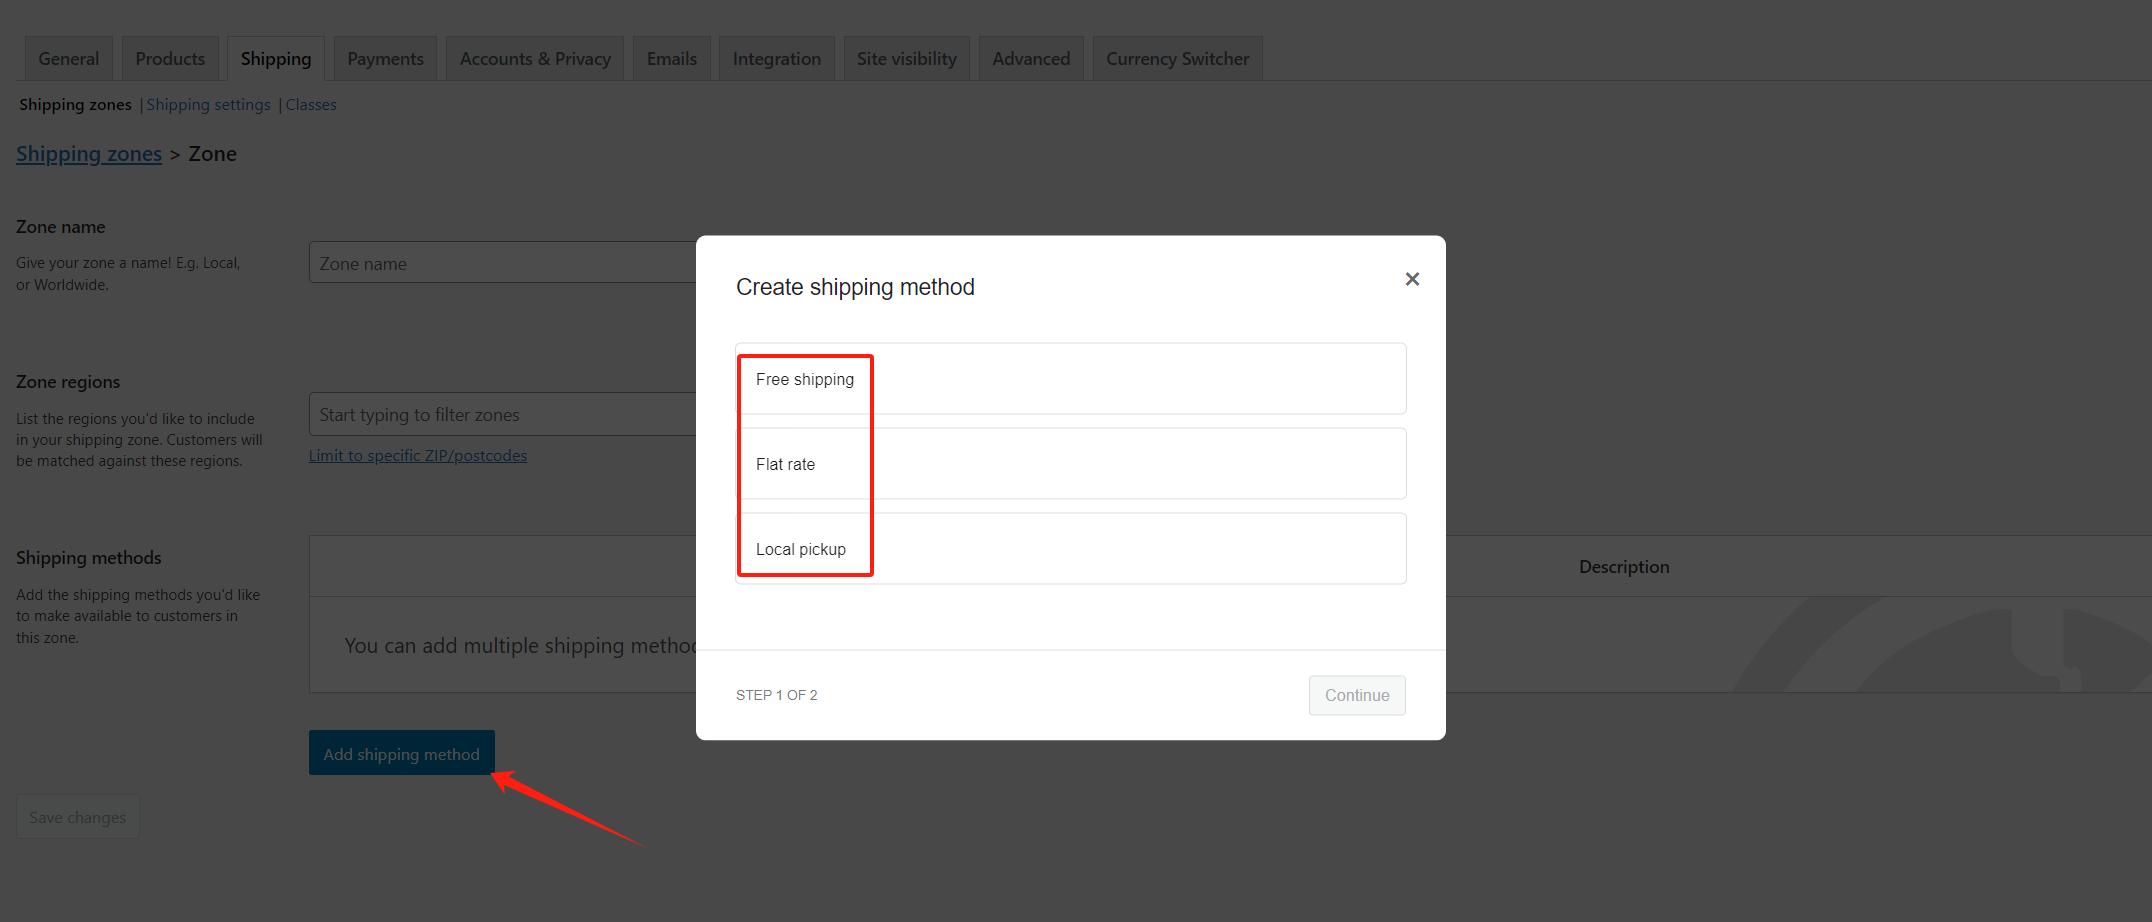Go to the Payments tab
Screen dimensions: 2152x922
click(x=386, y=59)
